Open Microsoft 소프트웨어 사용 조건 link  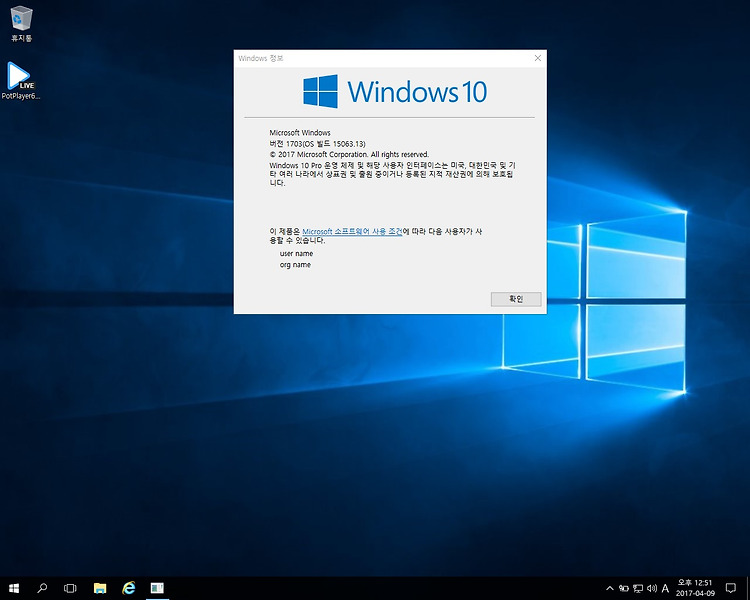pyautogui.click(x=352, y=232)
